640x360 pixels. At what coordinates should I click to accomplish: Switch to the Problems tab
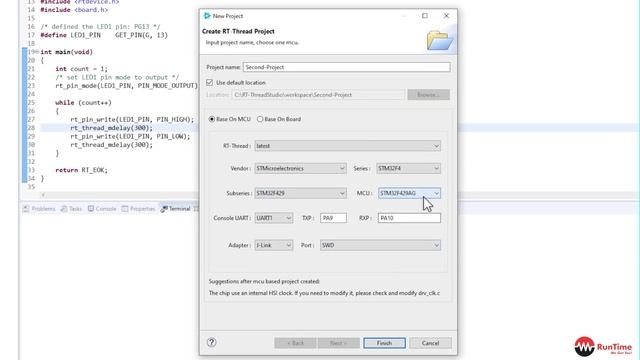click(39, 209)
